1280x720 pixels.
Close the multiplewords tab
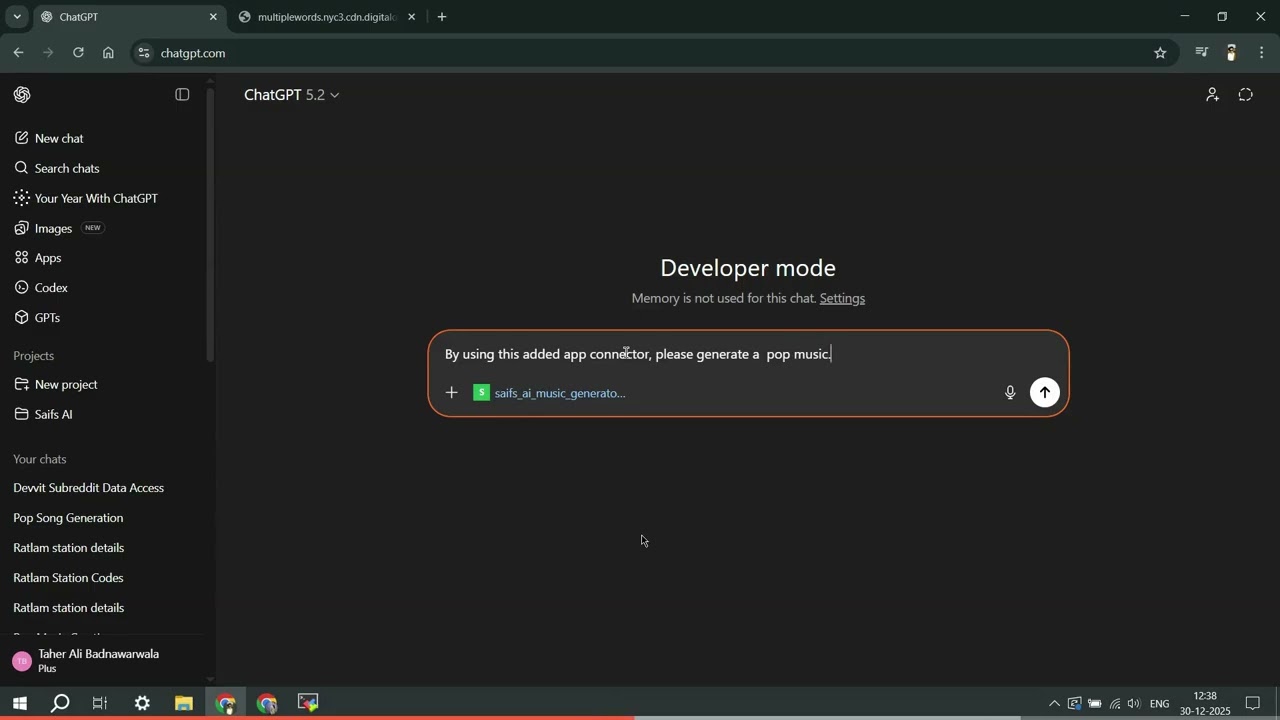click(411, 17)
